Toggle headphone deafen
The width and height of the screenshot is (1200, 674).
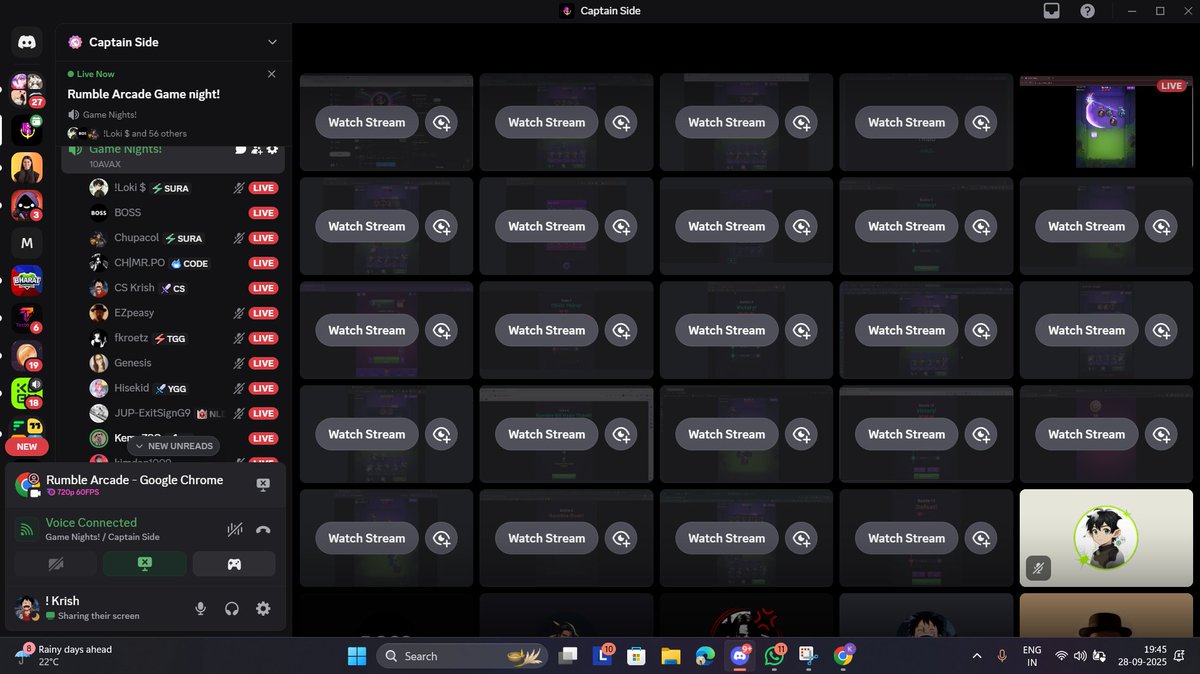(232, 608)
